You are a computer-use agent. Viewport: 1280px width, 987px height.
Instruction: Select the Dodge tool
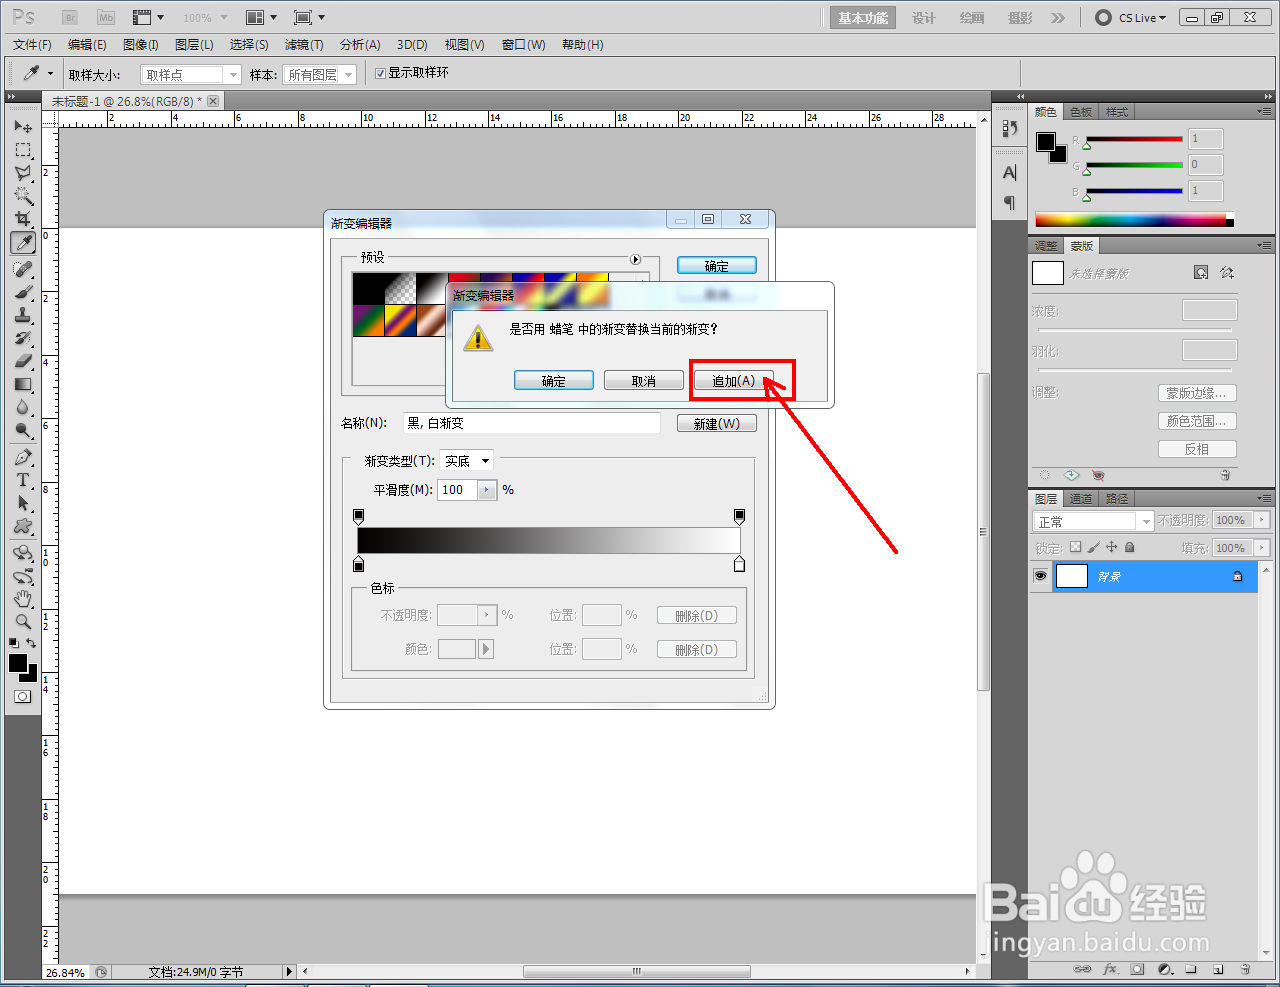pyautogui.click(x=23, y=430)
